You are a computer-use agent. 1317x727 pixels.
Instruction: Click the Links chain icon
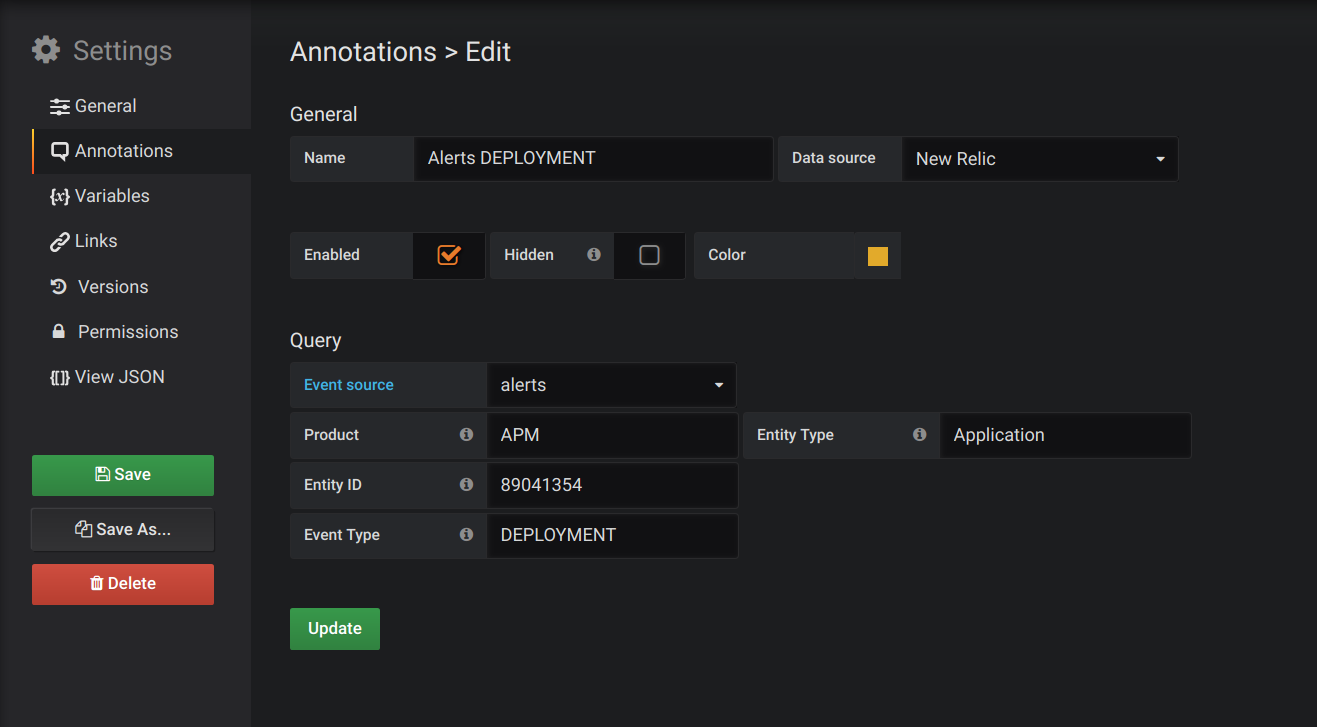[x=60, y=241]
